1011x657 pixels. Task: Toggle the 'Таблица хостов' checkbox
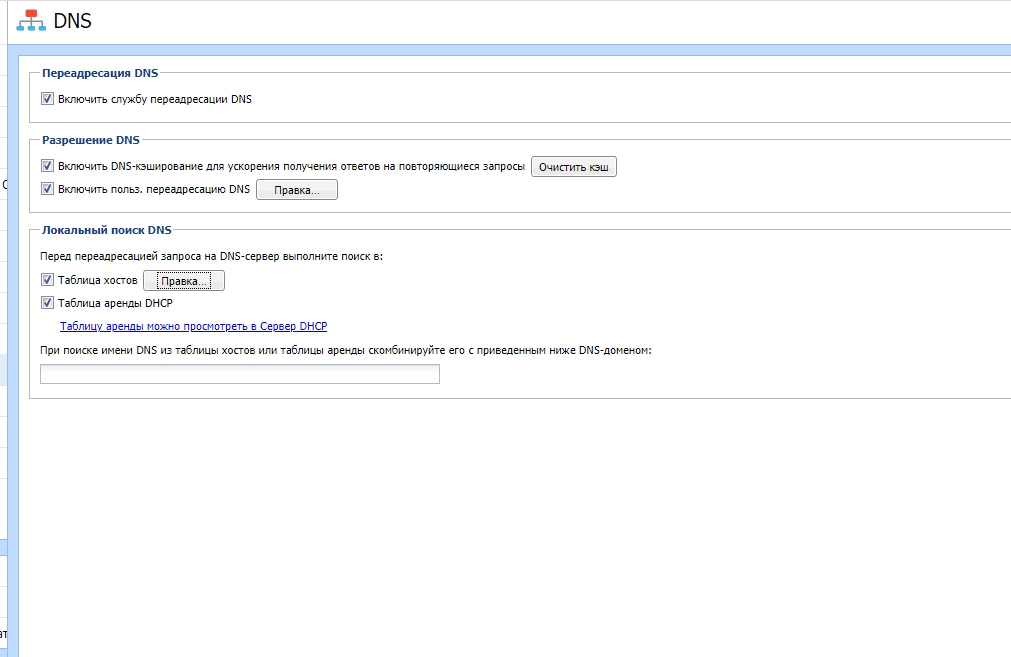47,280
